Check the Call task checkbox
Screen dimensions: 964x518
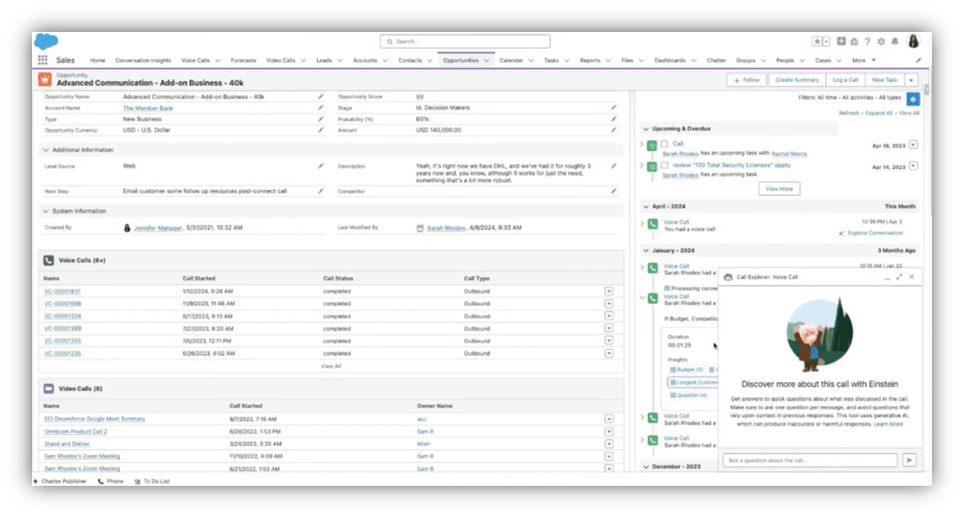pyautogui.click(x=665, y=144)
